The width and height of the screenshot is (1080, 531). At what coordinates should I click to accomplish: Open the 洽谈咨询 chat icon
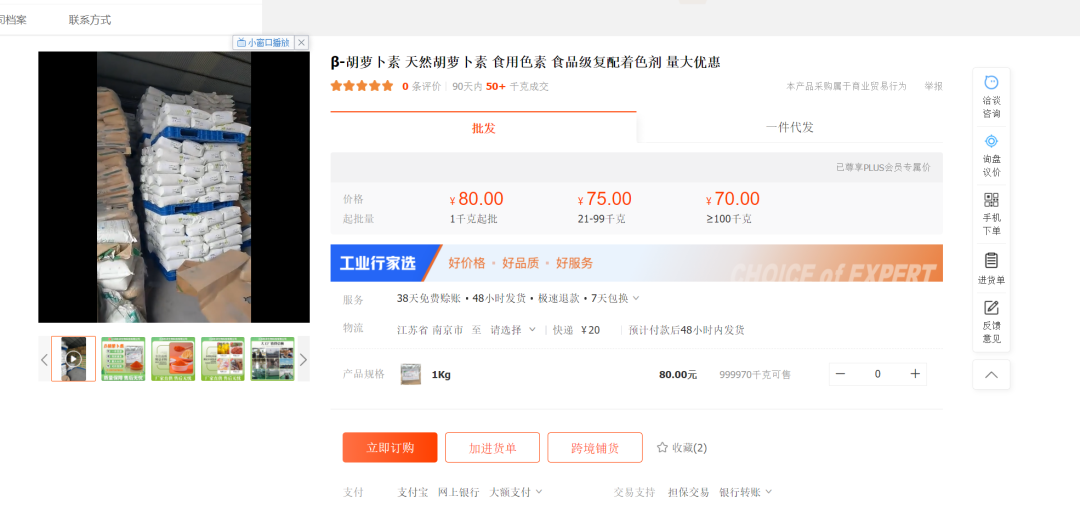991,83
